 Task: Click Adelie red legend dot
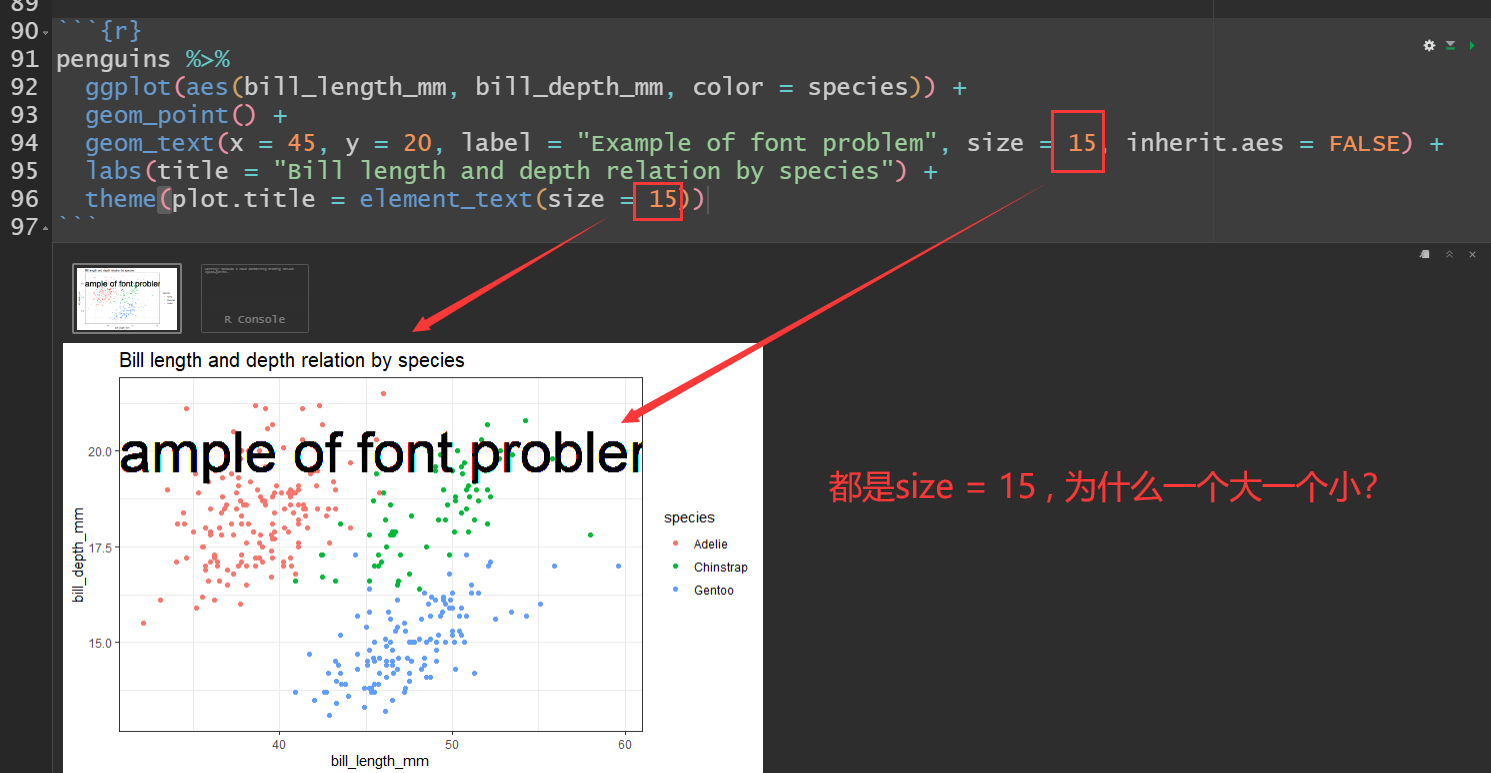[675, 544]
